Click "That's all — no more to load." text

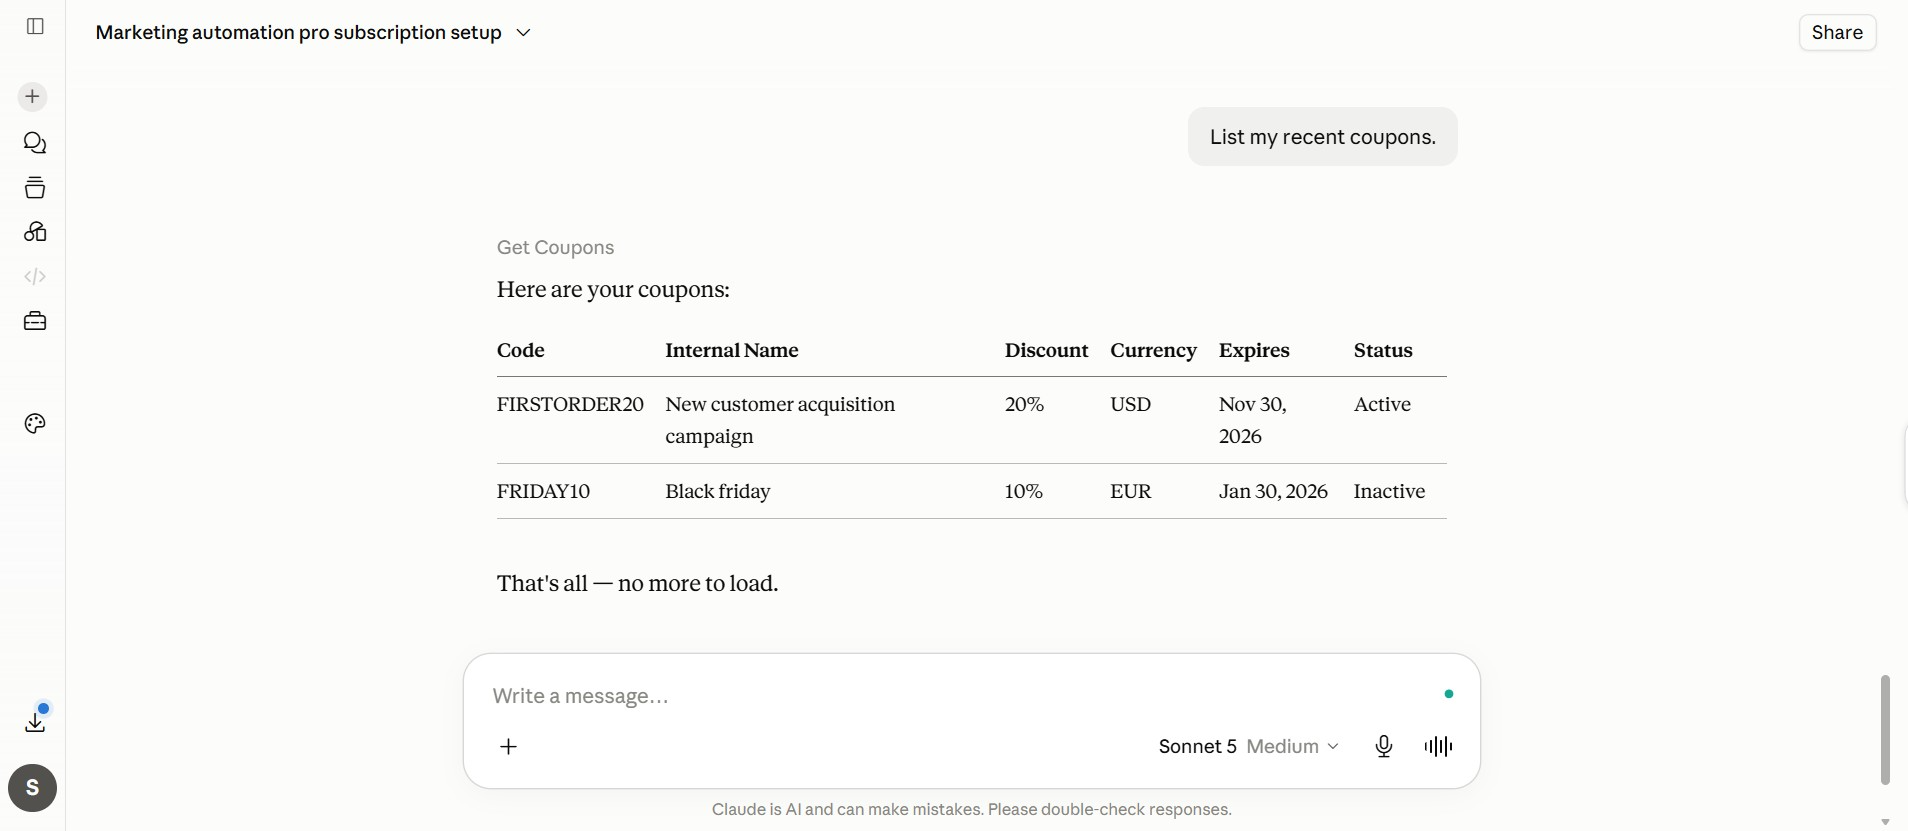[x=637, y=583]
